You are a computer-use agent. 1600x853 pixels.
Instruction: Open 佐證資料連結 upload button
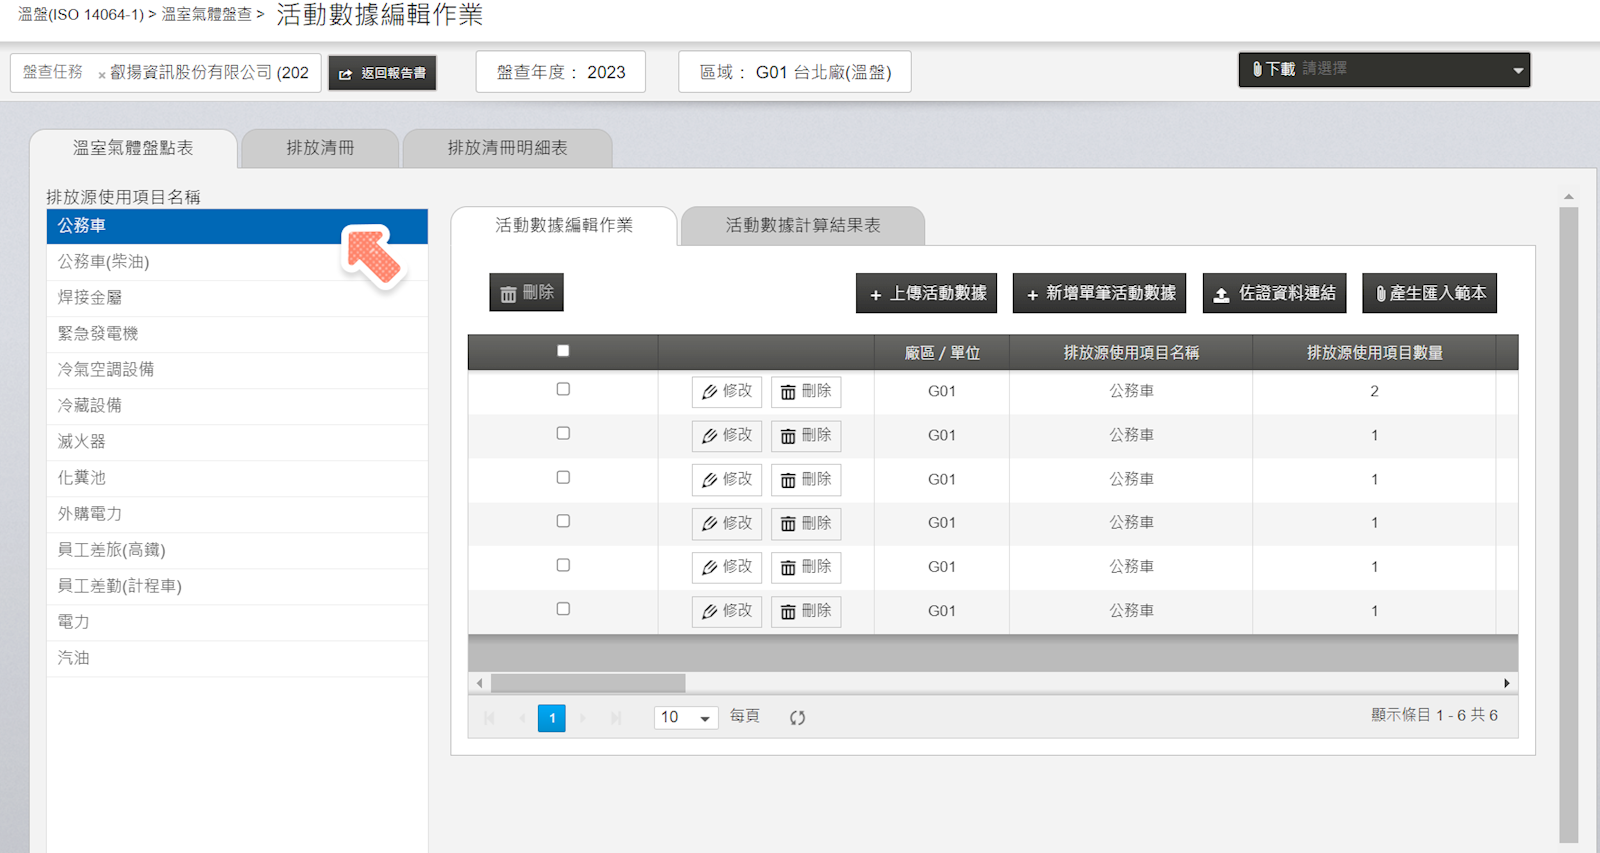point(1274,294)
